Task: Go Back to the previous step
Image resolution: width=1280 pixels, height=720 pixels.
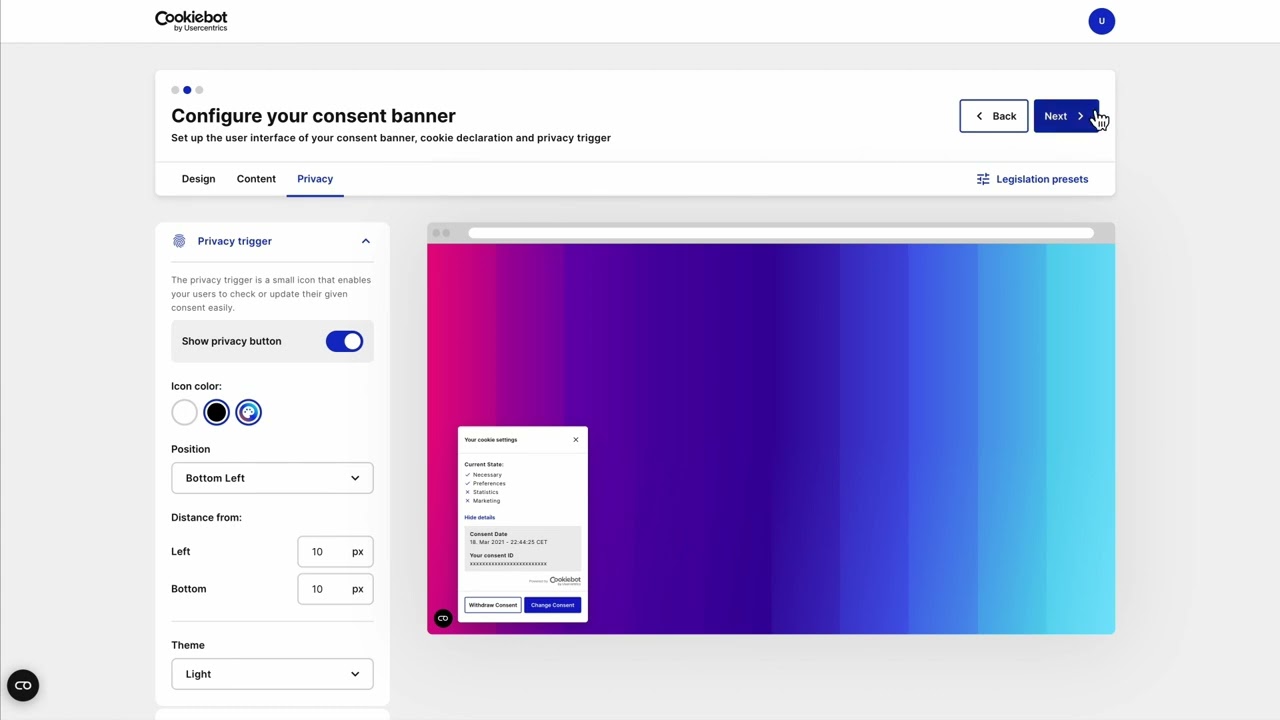Action: (x=993, y=116)
